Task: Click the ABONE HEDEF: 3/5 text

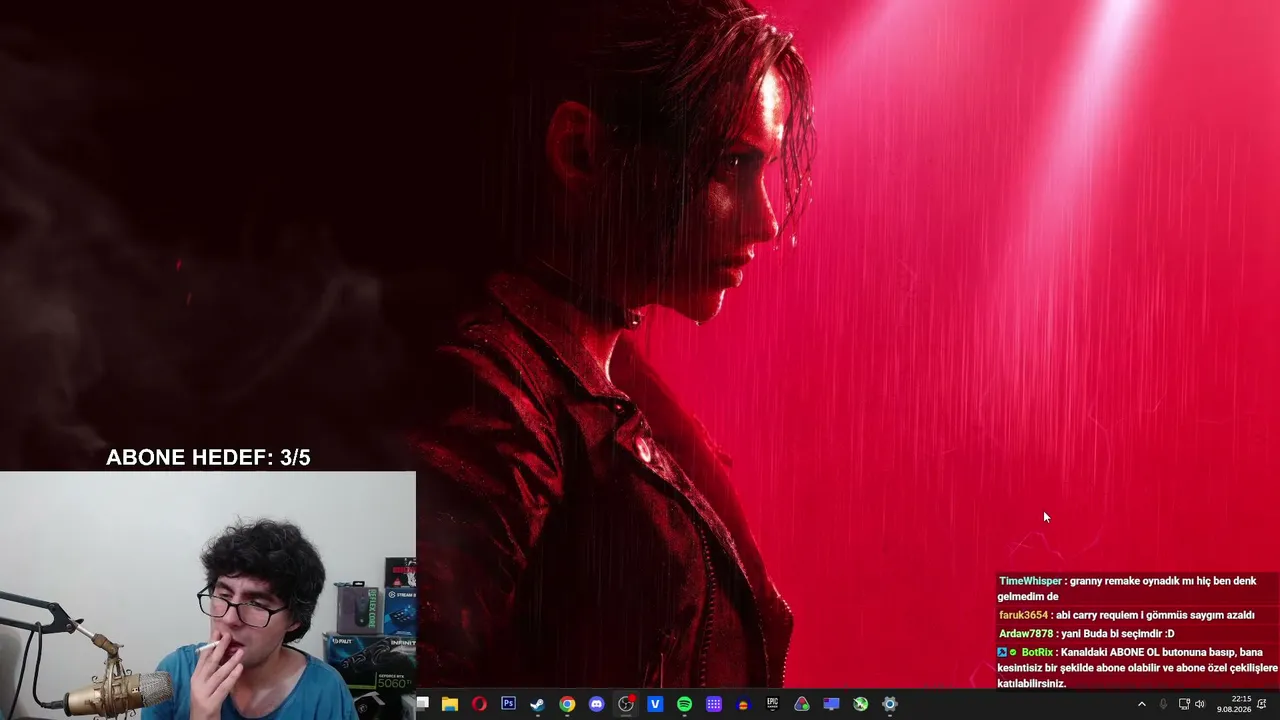Action: tap(208, 458)
